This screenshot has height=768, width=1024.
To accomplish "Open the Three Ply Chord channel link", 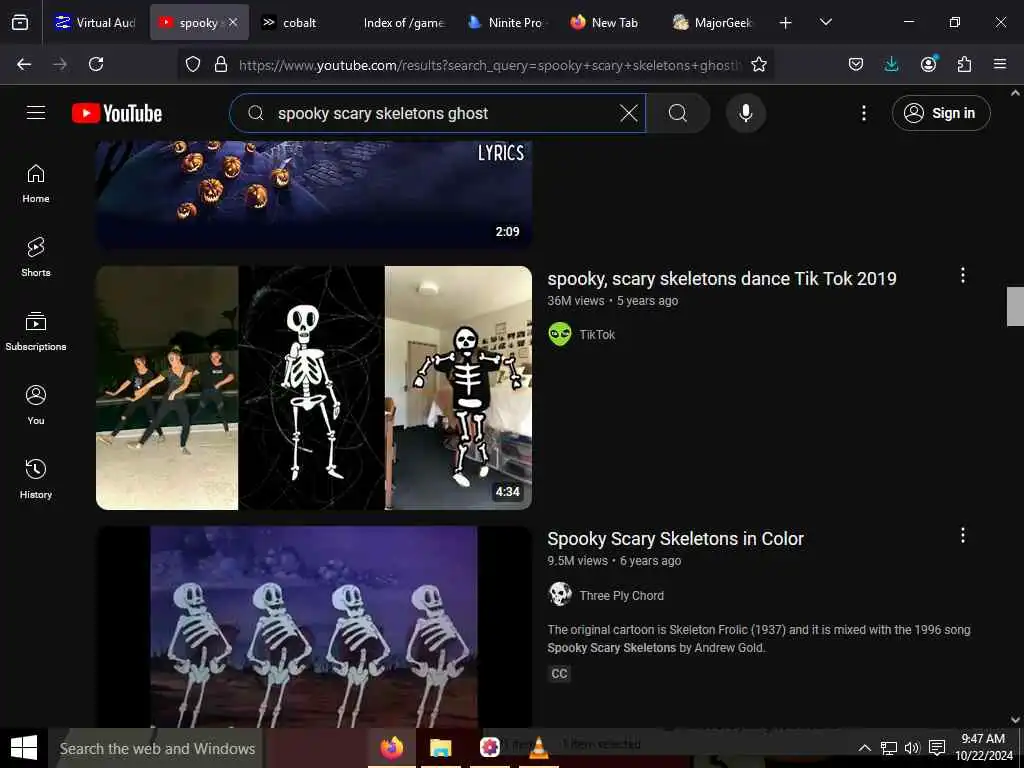I will 621,596.
